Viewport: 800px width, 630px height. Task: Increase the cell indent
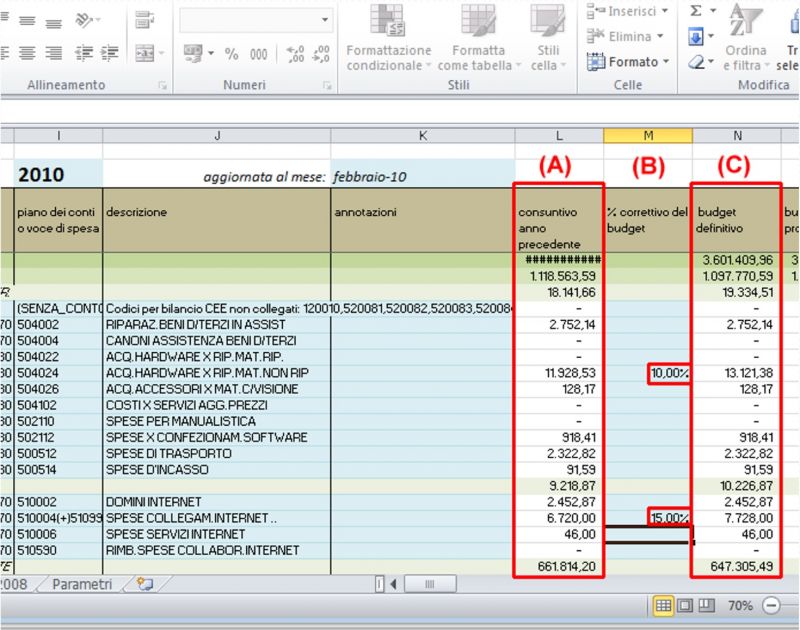109,53
